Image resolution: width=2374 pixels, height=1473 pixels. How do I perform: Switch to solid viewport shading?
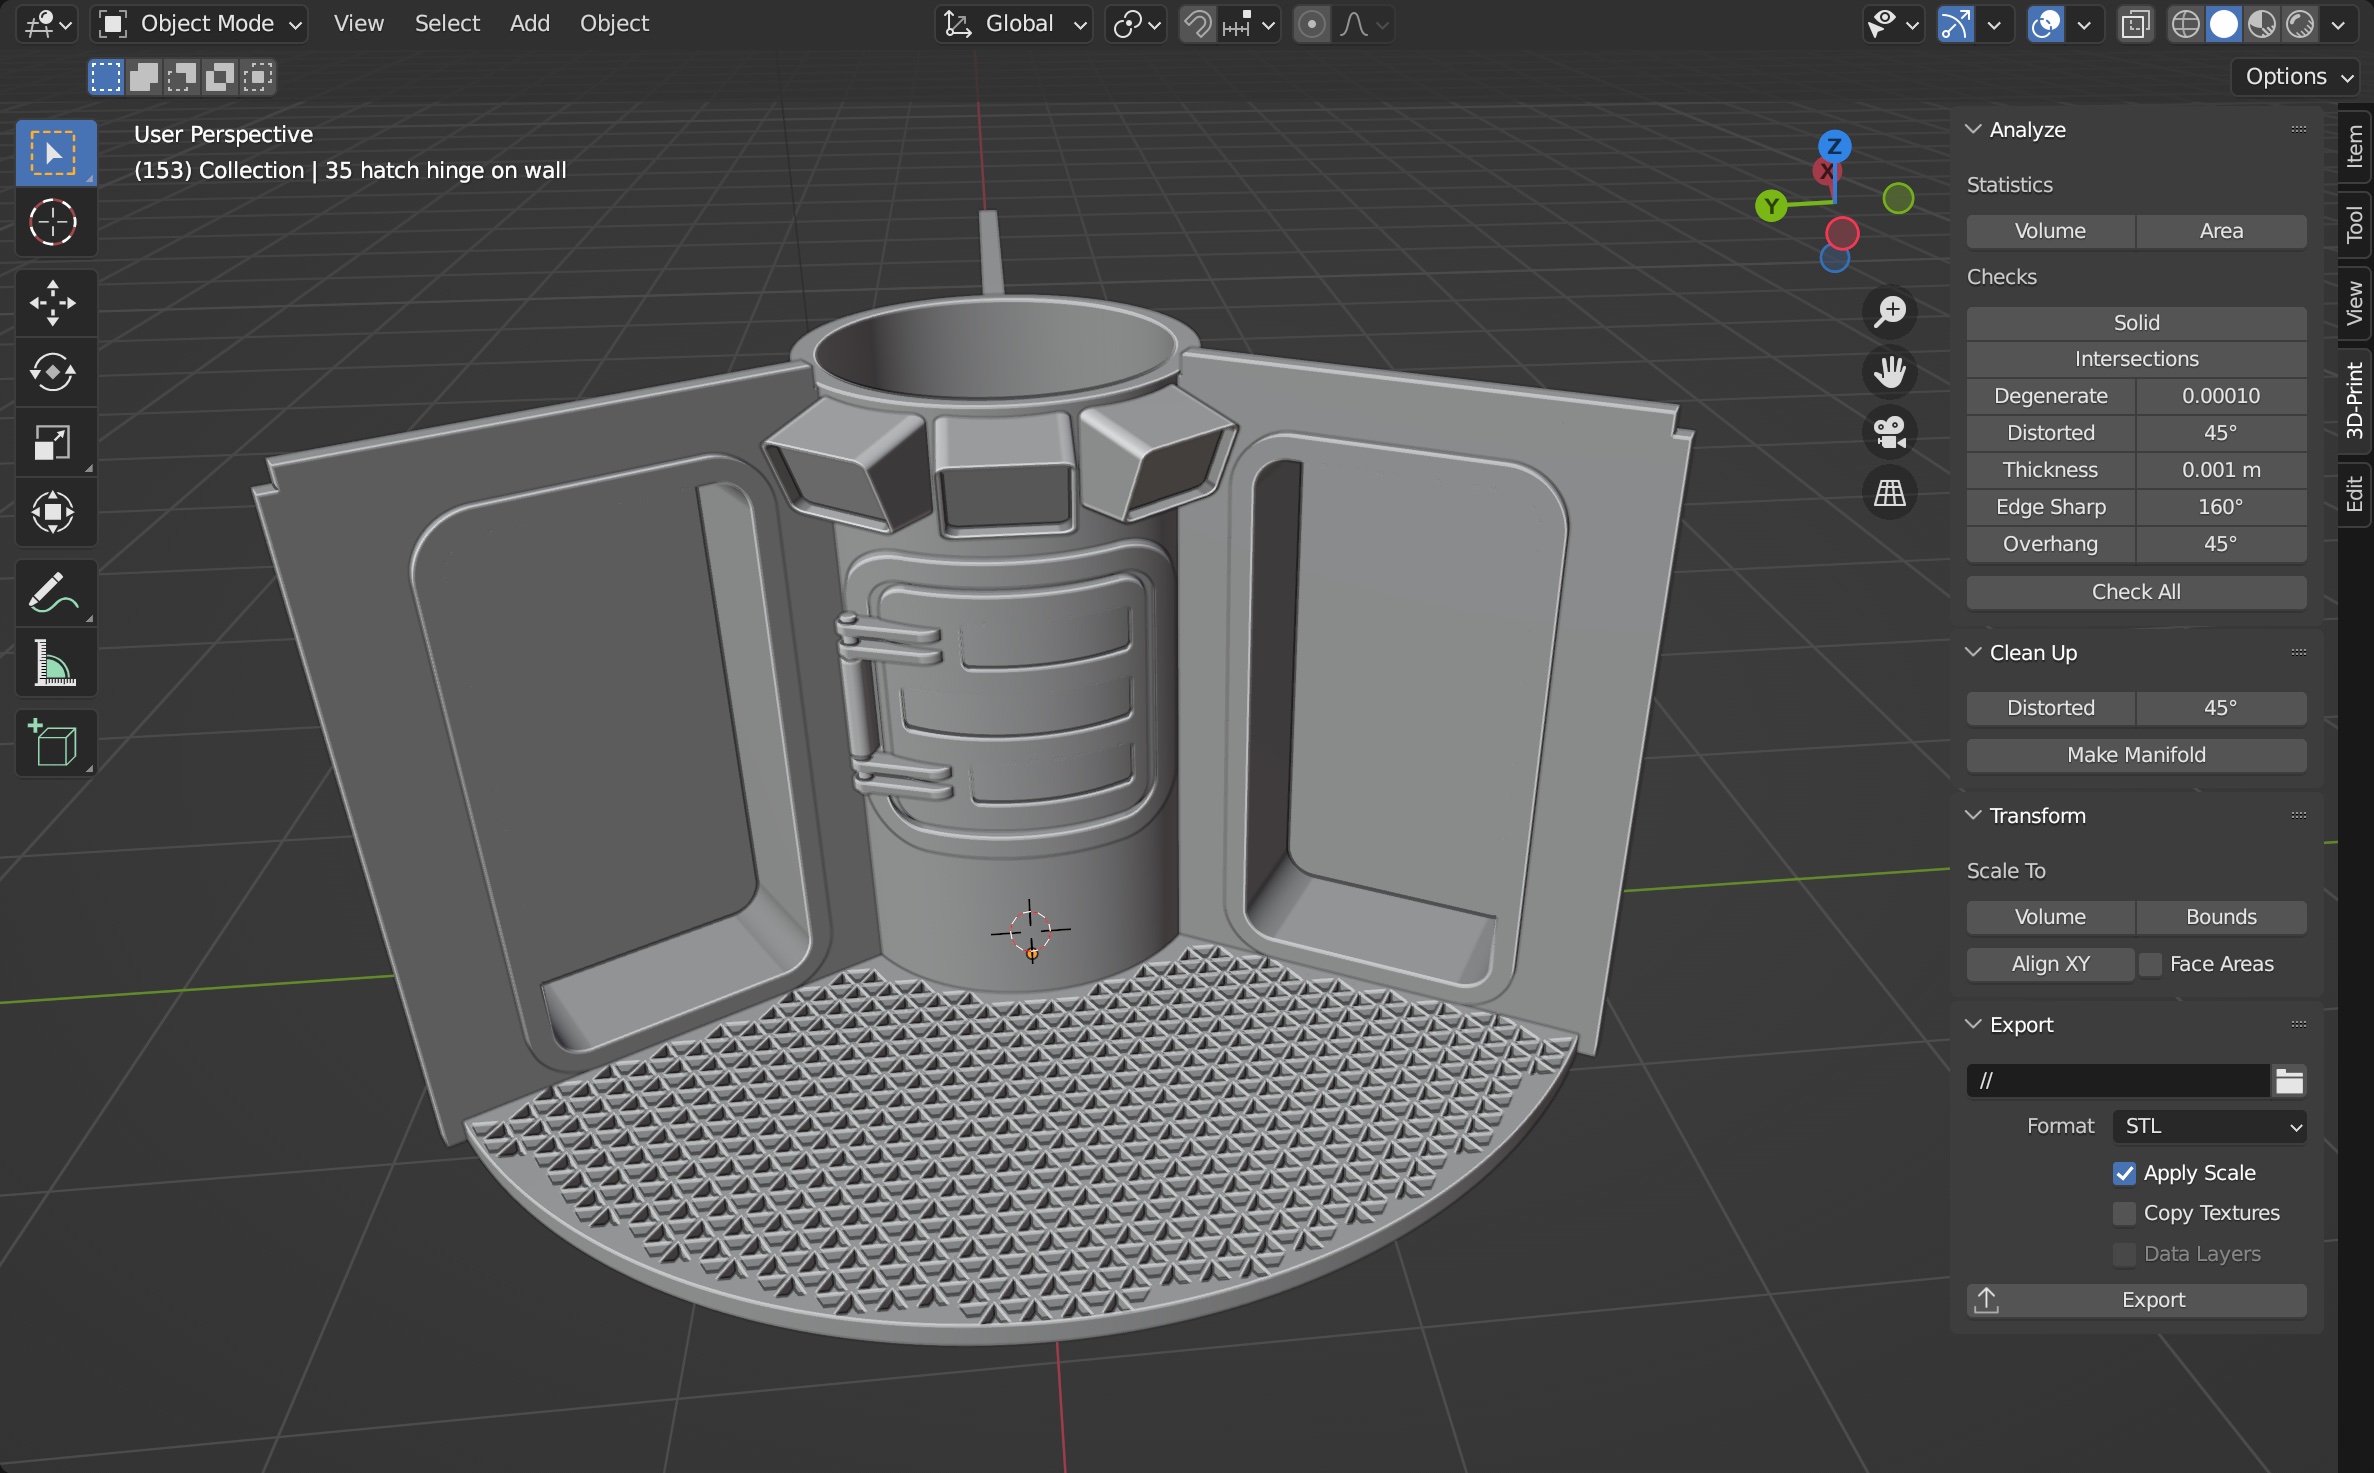(2224, 24)
